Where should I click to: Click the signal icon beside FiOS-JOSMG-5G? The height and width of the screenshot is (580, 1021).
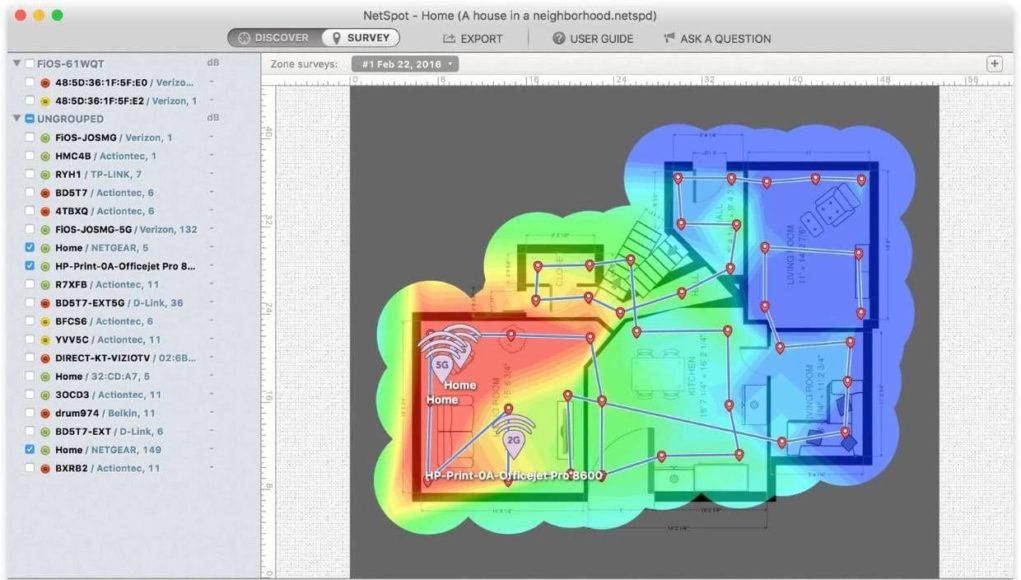coord(45,229)
